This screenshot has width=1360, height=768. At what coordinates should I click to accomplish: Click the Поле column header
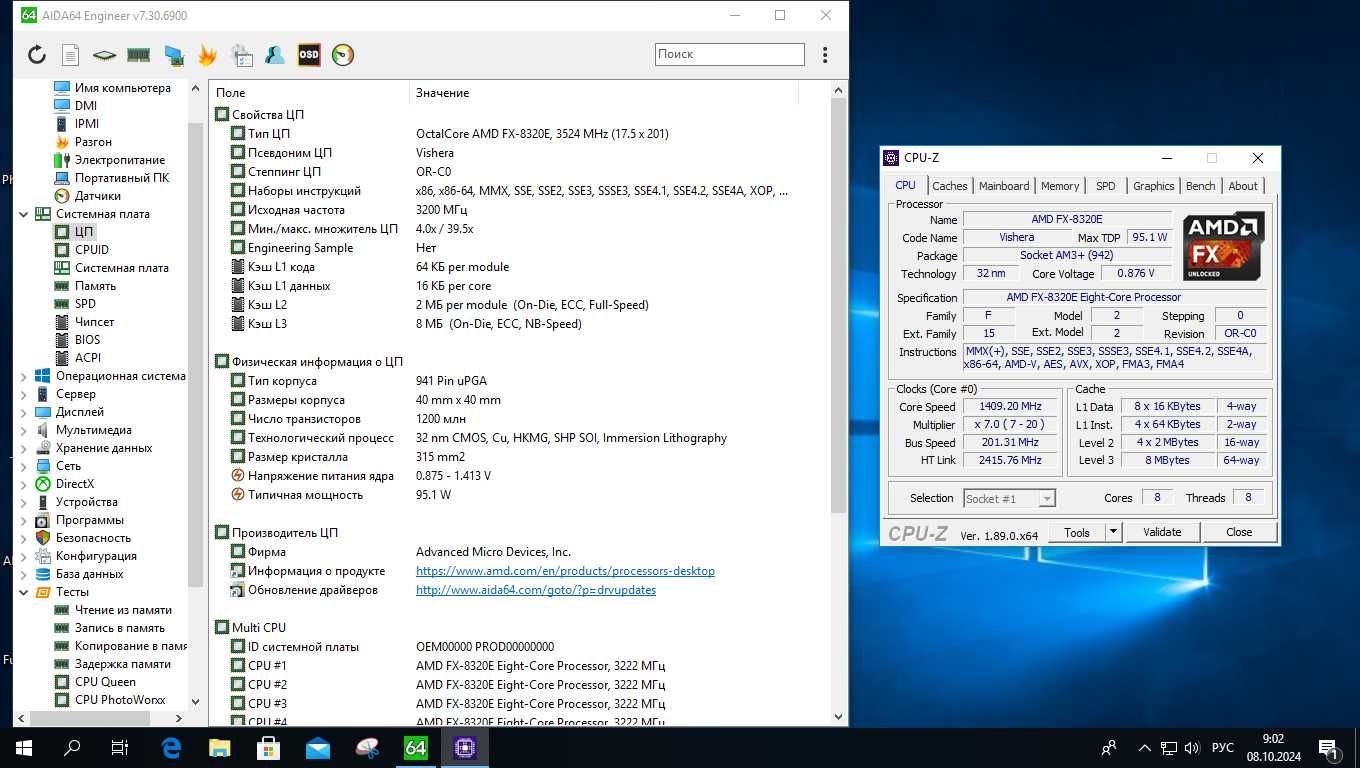coord(309,93)
